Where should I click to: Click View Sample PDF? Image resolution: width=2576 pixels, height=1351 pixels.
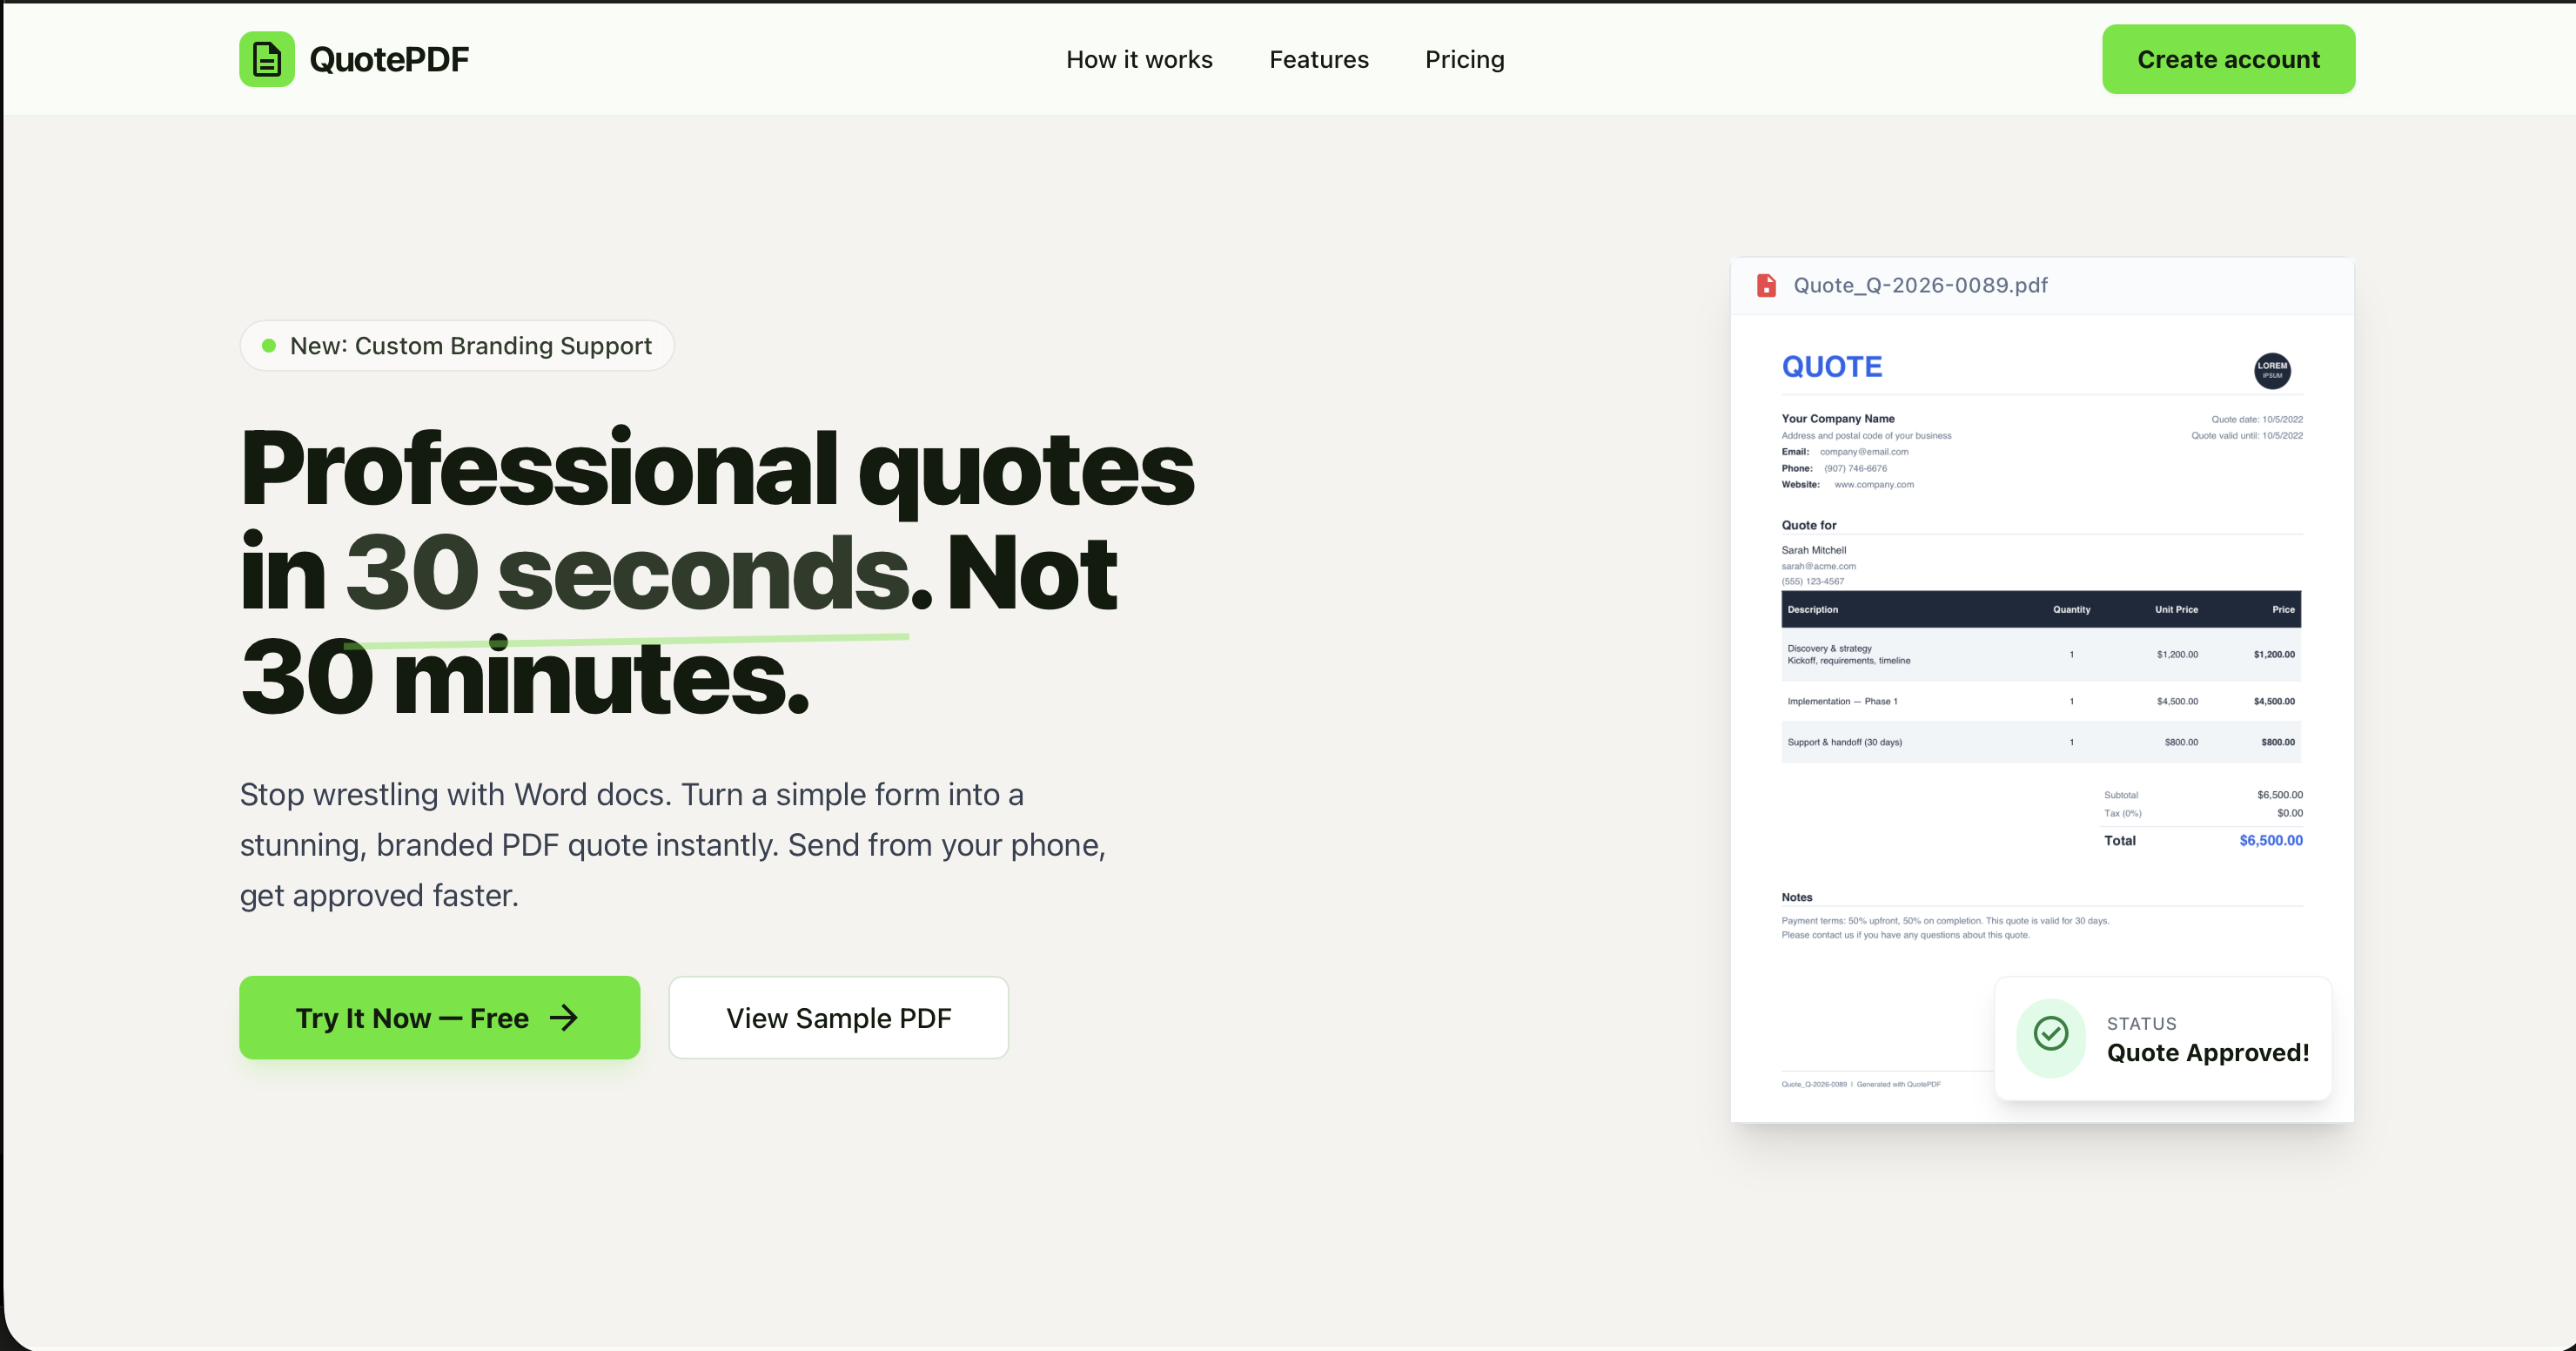tap(838, 1017)
